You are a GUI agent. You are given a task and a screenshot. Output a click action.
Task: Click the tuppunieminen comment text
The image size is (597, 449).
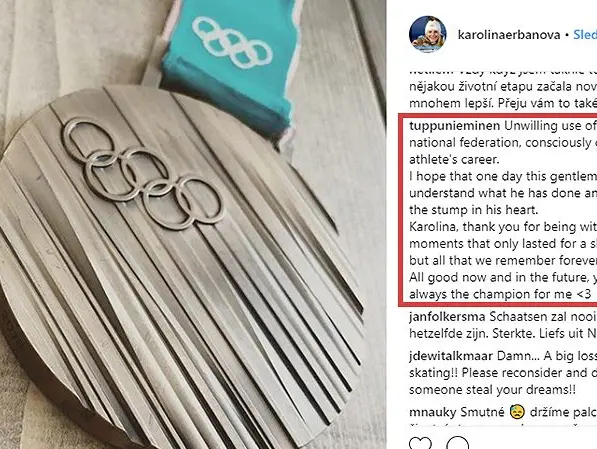(x=503, y=210)
